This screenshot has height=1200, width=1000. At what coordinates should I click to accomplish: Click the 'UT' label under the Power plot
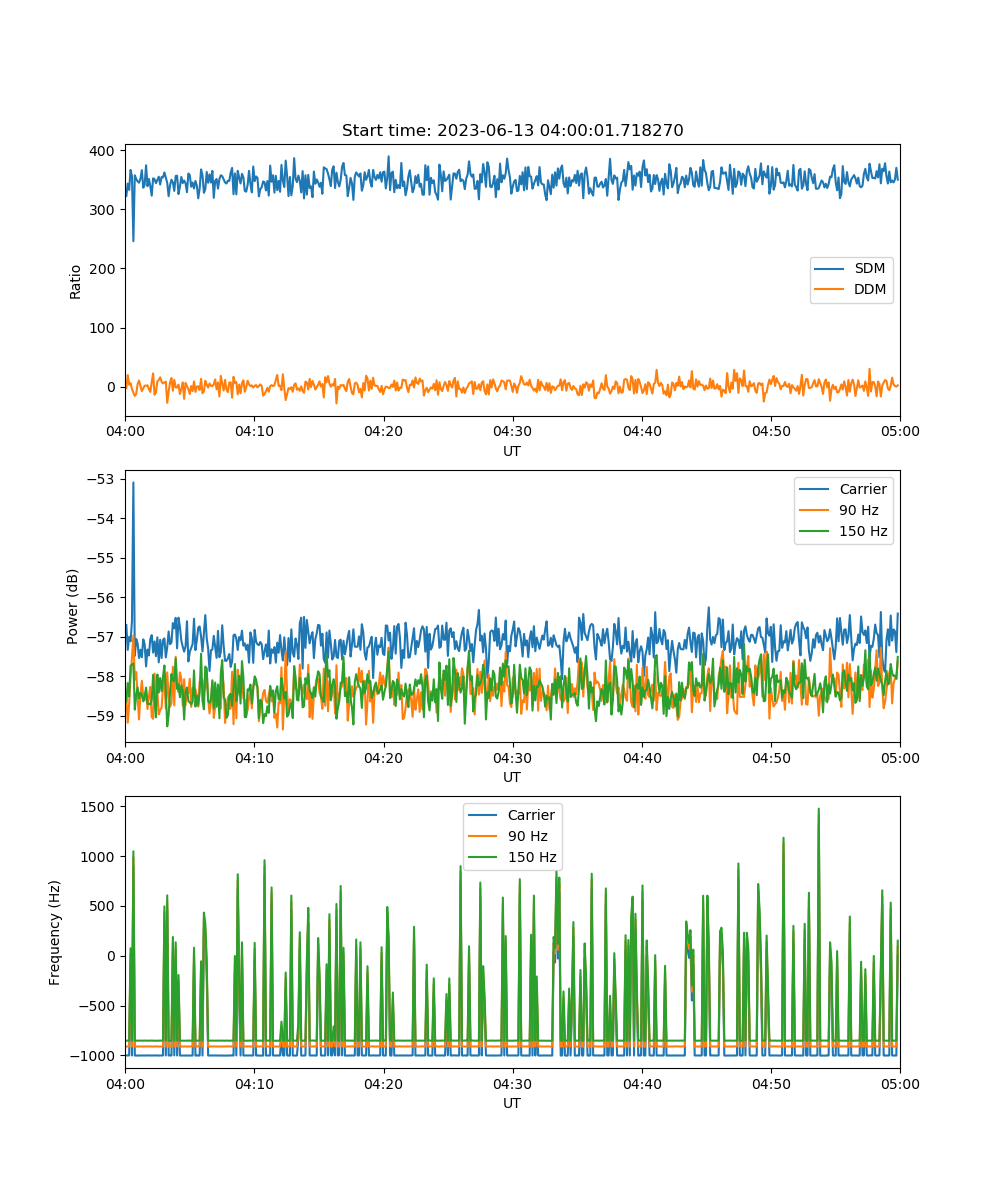[x=512, y=777]
